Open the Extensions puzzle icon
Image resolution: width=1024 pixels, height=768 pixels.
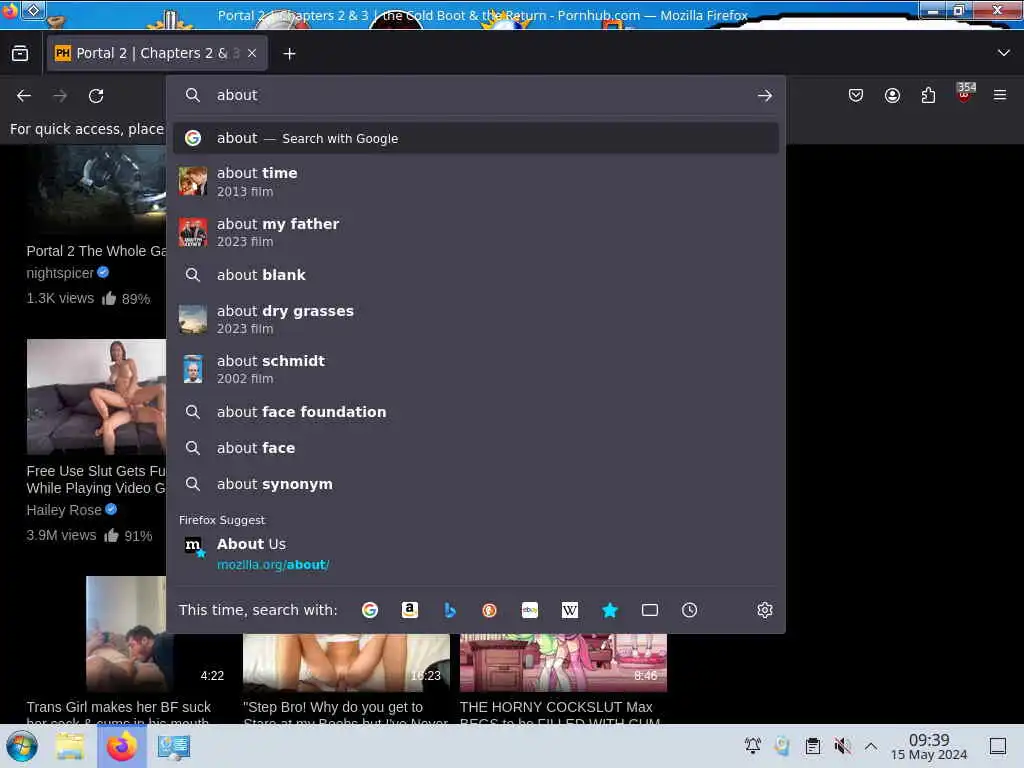point(928,95)
